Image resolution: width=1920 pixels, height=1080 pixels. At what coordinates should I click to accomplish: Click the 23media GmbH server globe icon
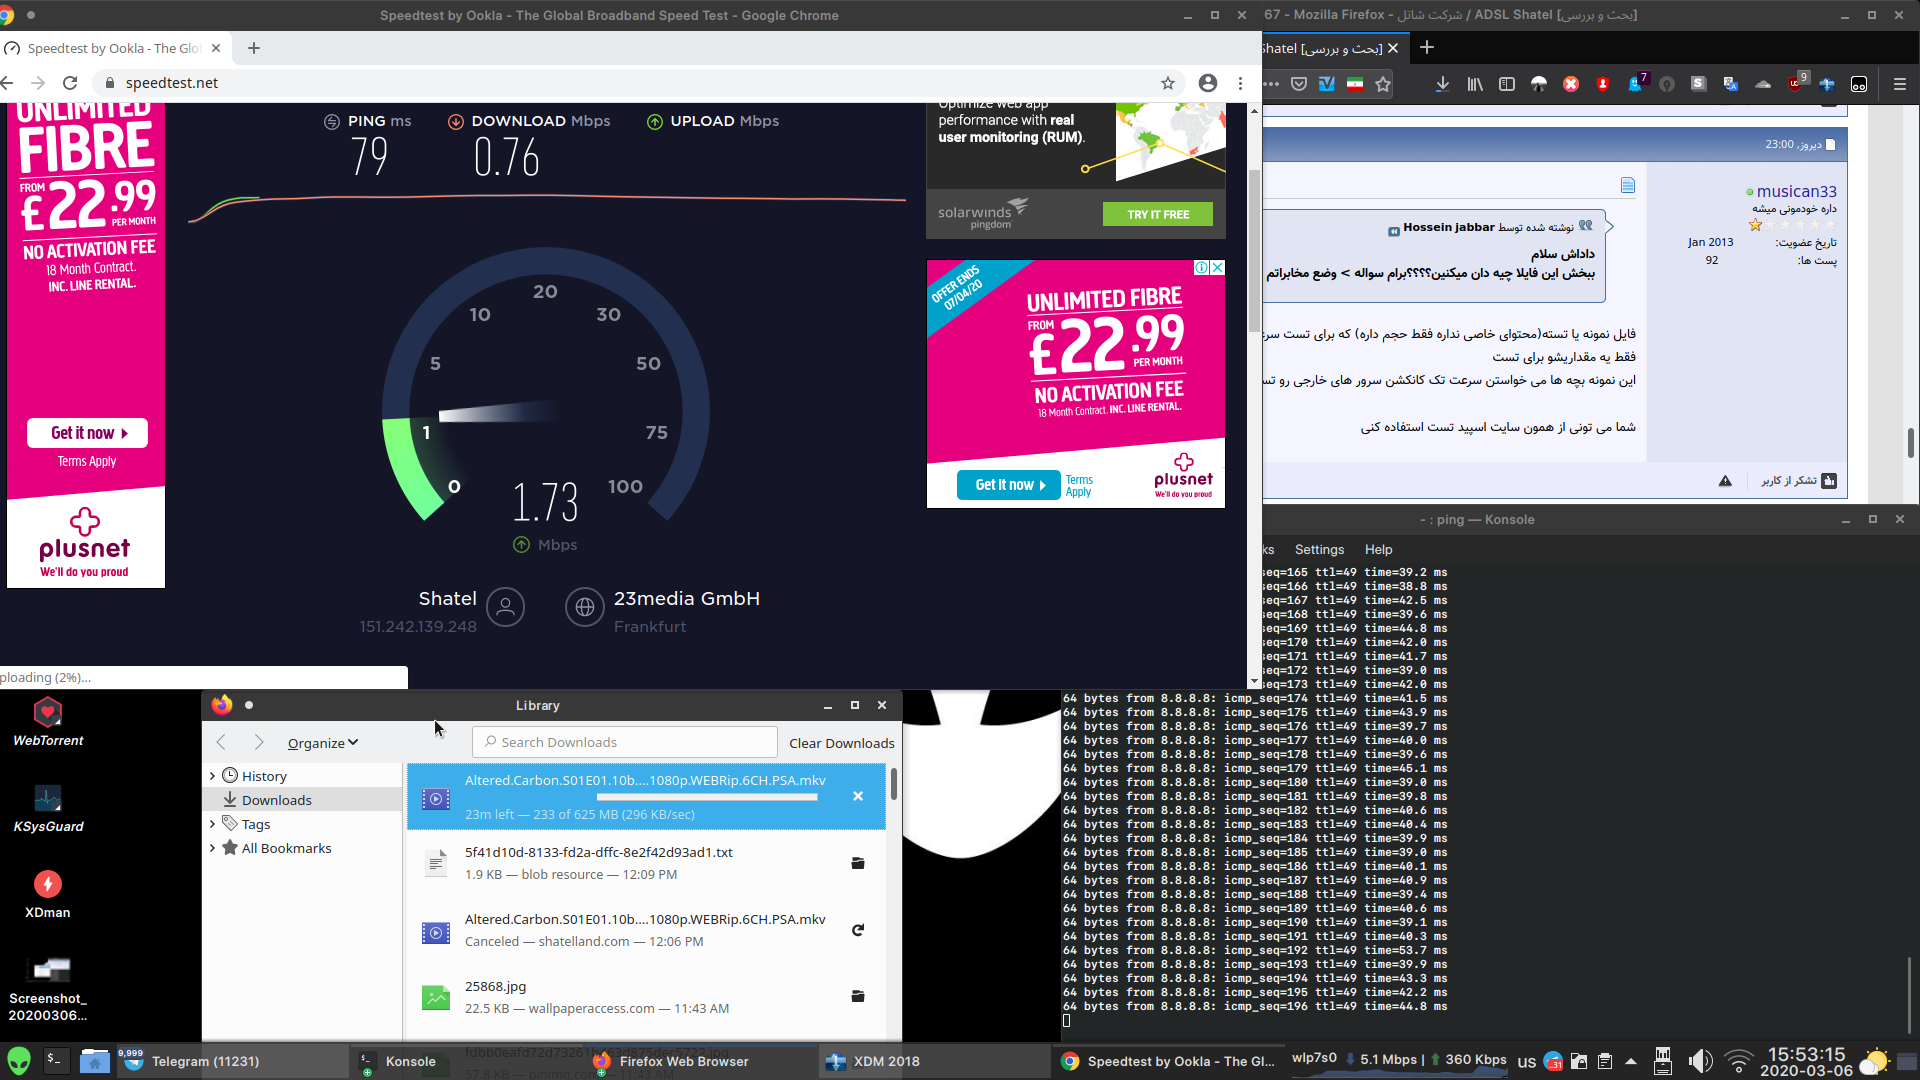click(x=585, y=607)
